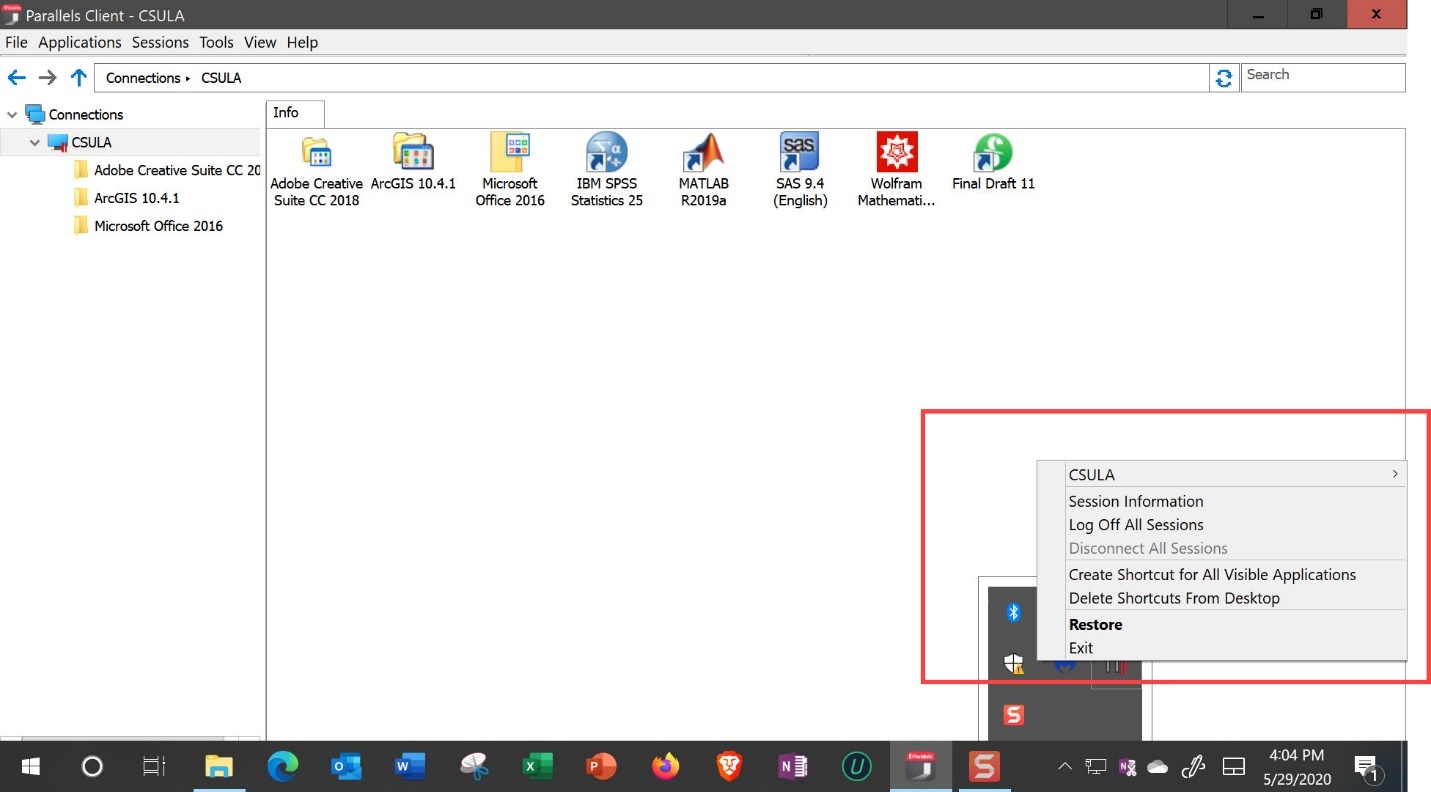The image size is (1431, 792).
Task: Open Final Draft 11 application
Action: point(993,154)
